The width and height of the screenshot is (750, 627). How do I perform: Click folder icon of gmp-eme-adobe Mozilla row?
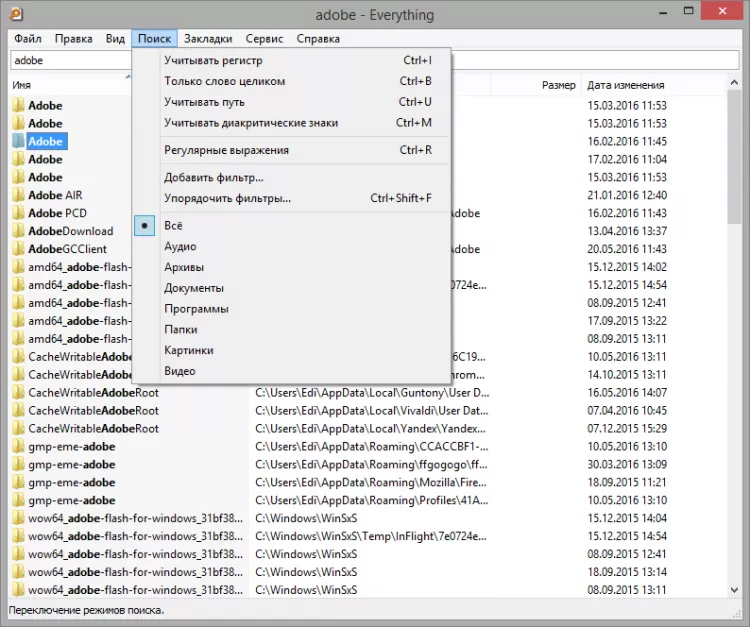click(18, 482)
